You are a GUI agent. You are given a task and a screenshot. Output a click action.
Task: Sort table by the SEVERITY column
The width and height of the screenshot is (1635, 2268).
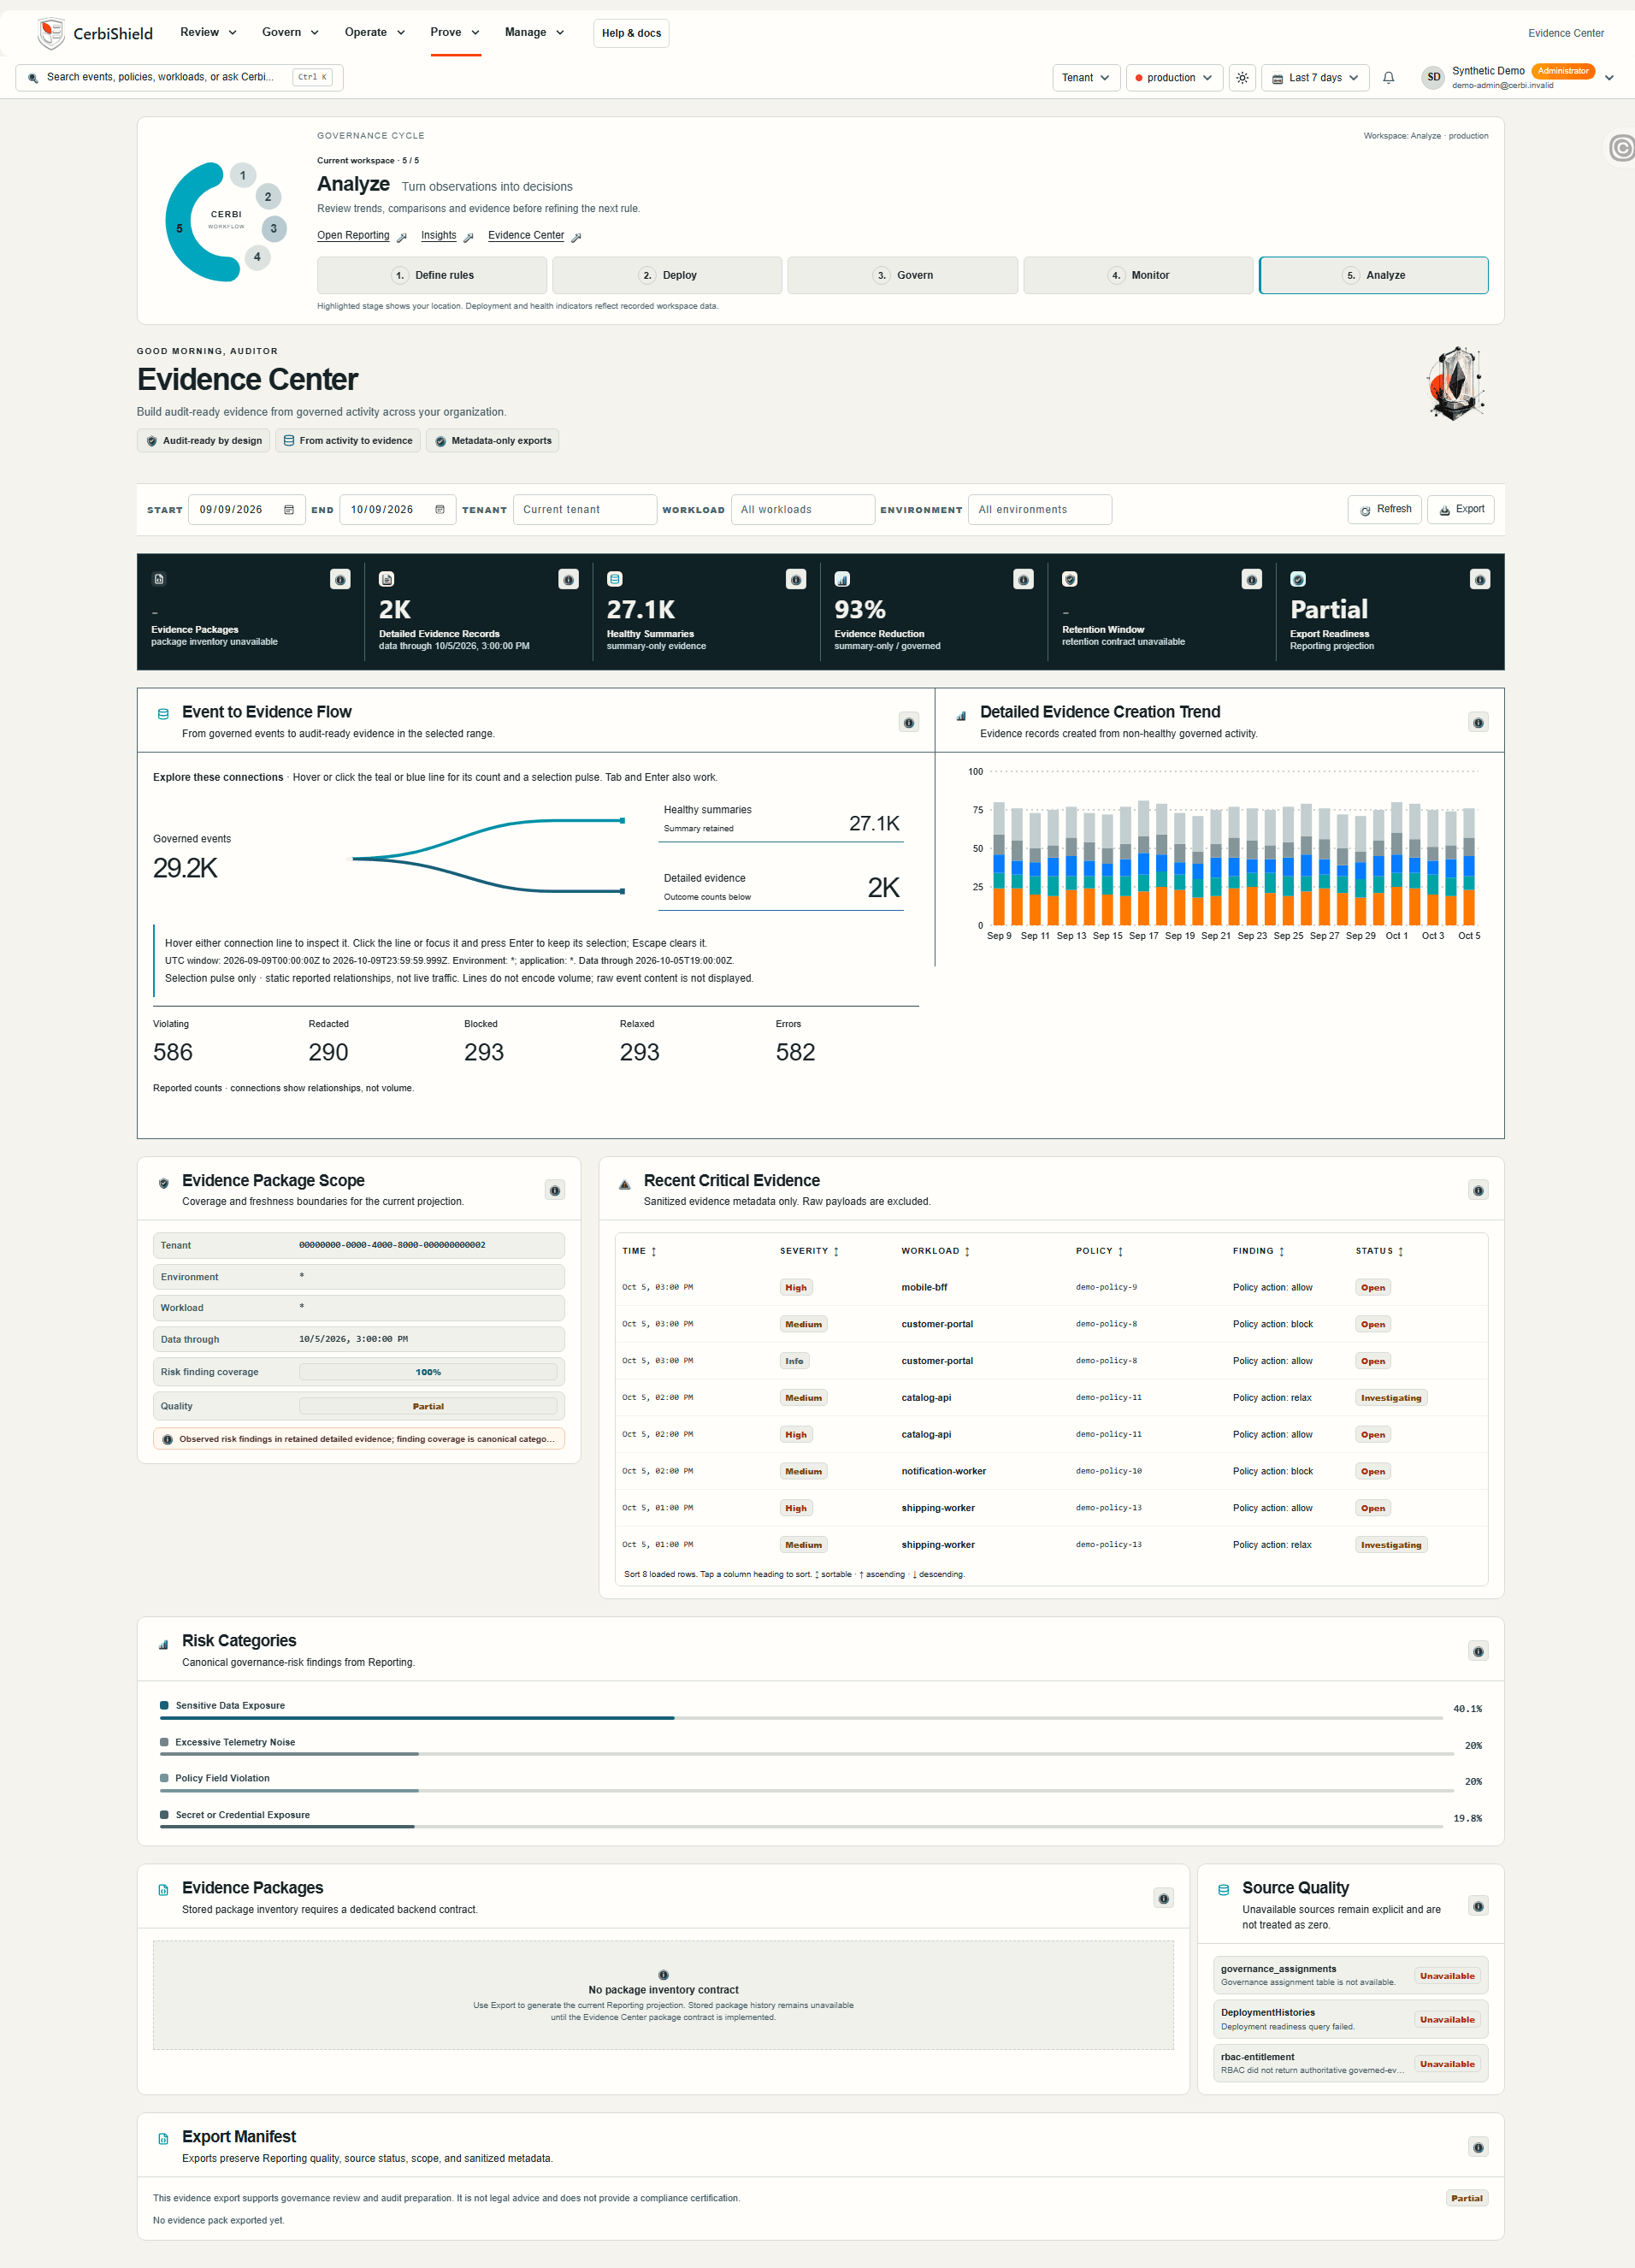point(809,1251)
